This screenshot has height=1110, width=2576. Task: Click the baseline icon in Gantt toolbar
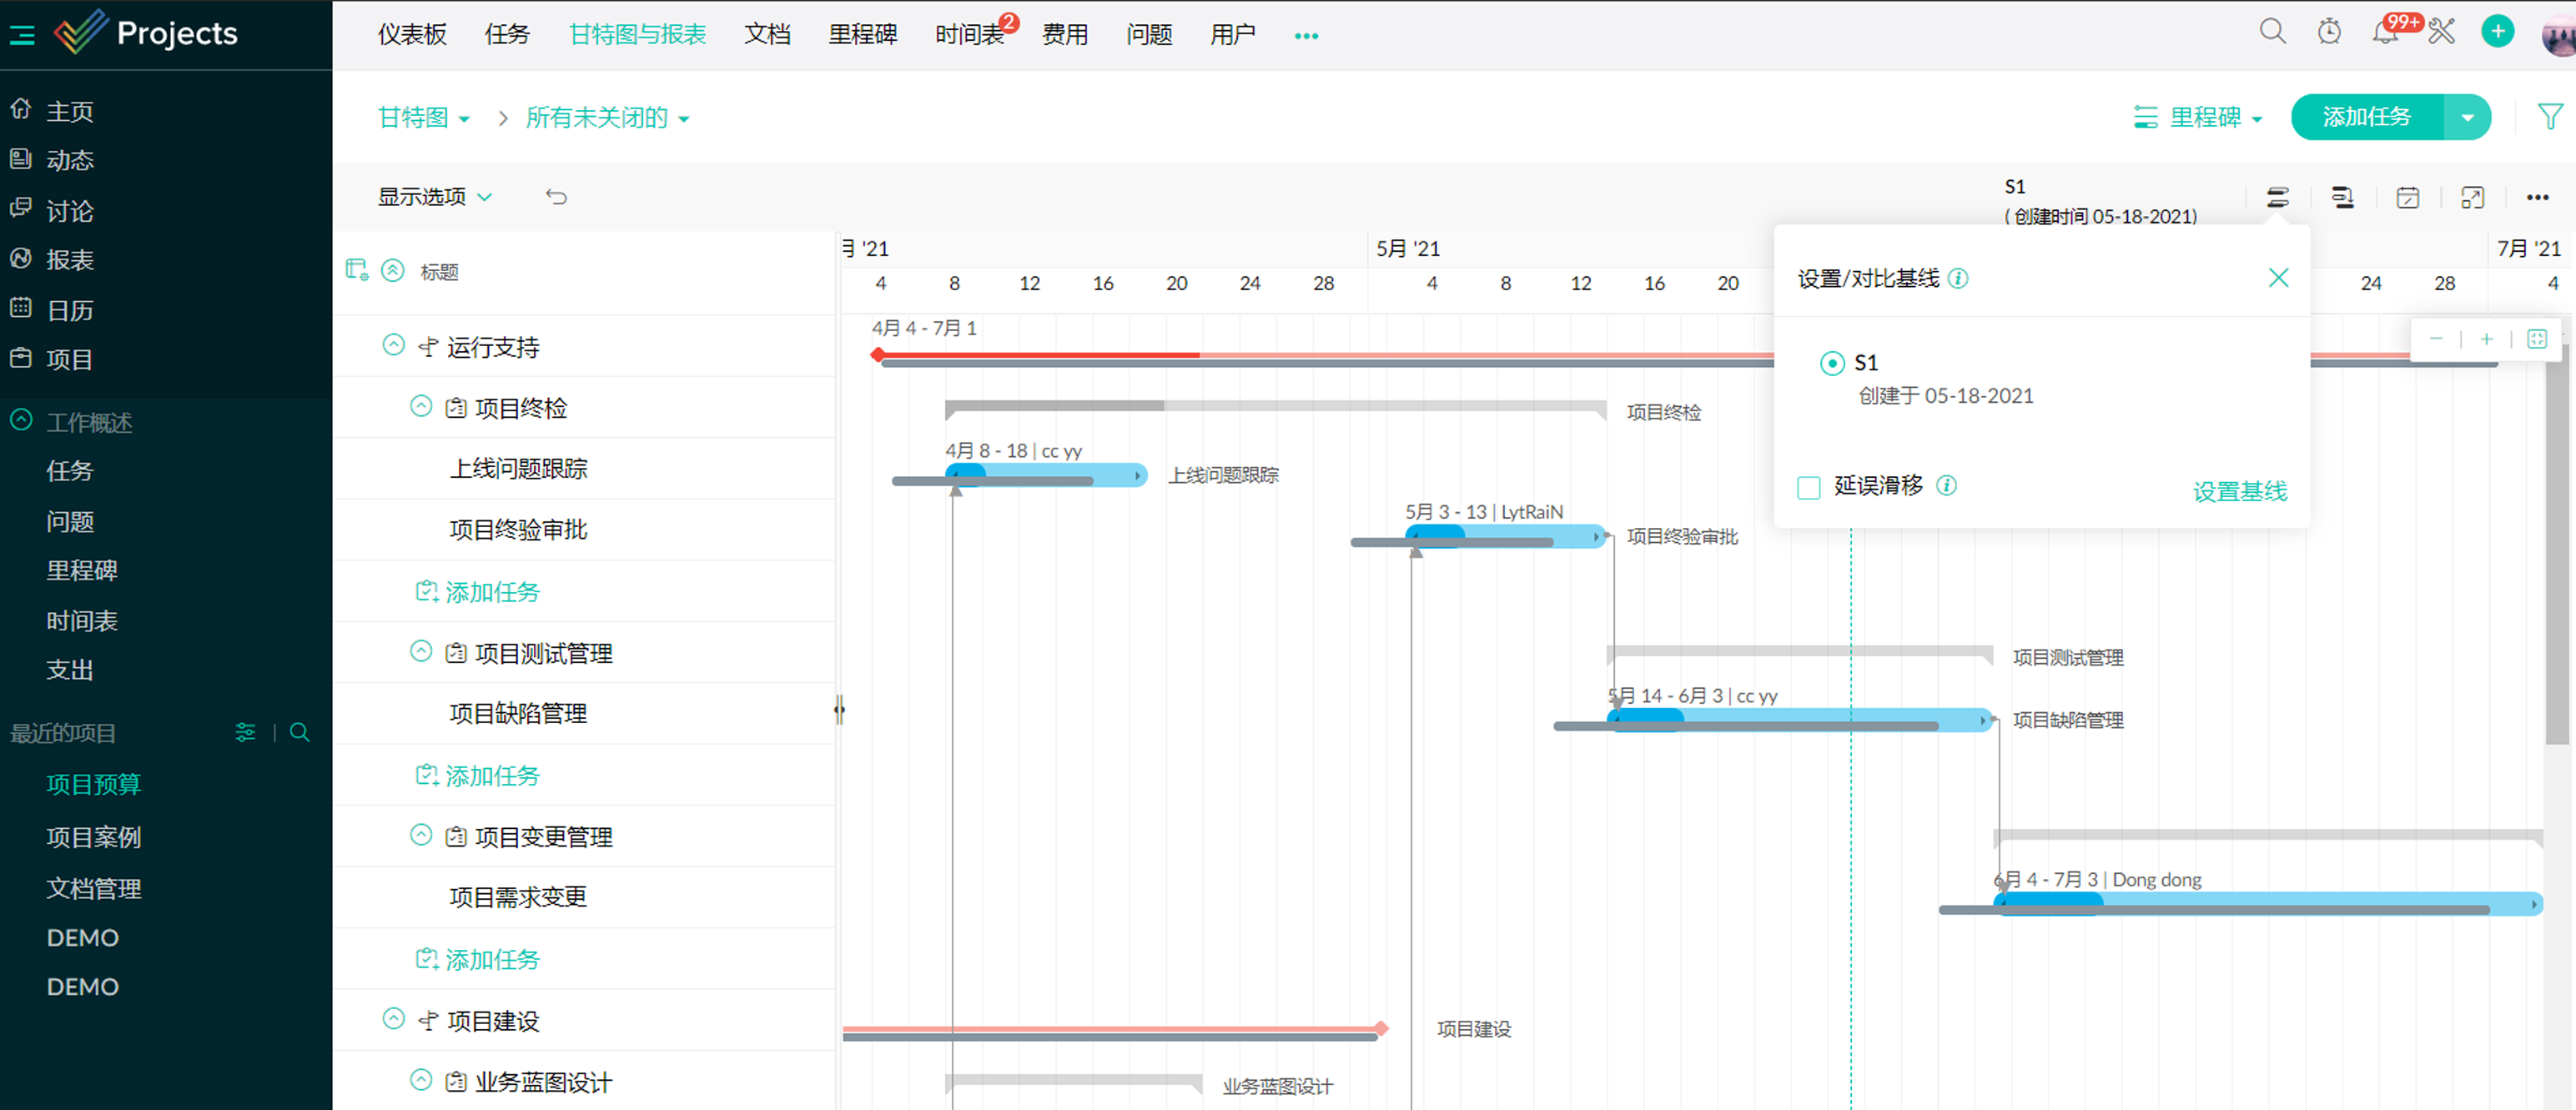click(x=2277, y=197)
